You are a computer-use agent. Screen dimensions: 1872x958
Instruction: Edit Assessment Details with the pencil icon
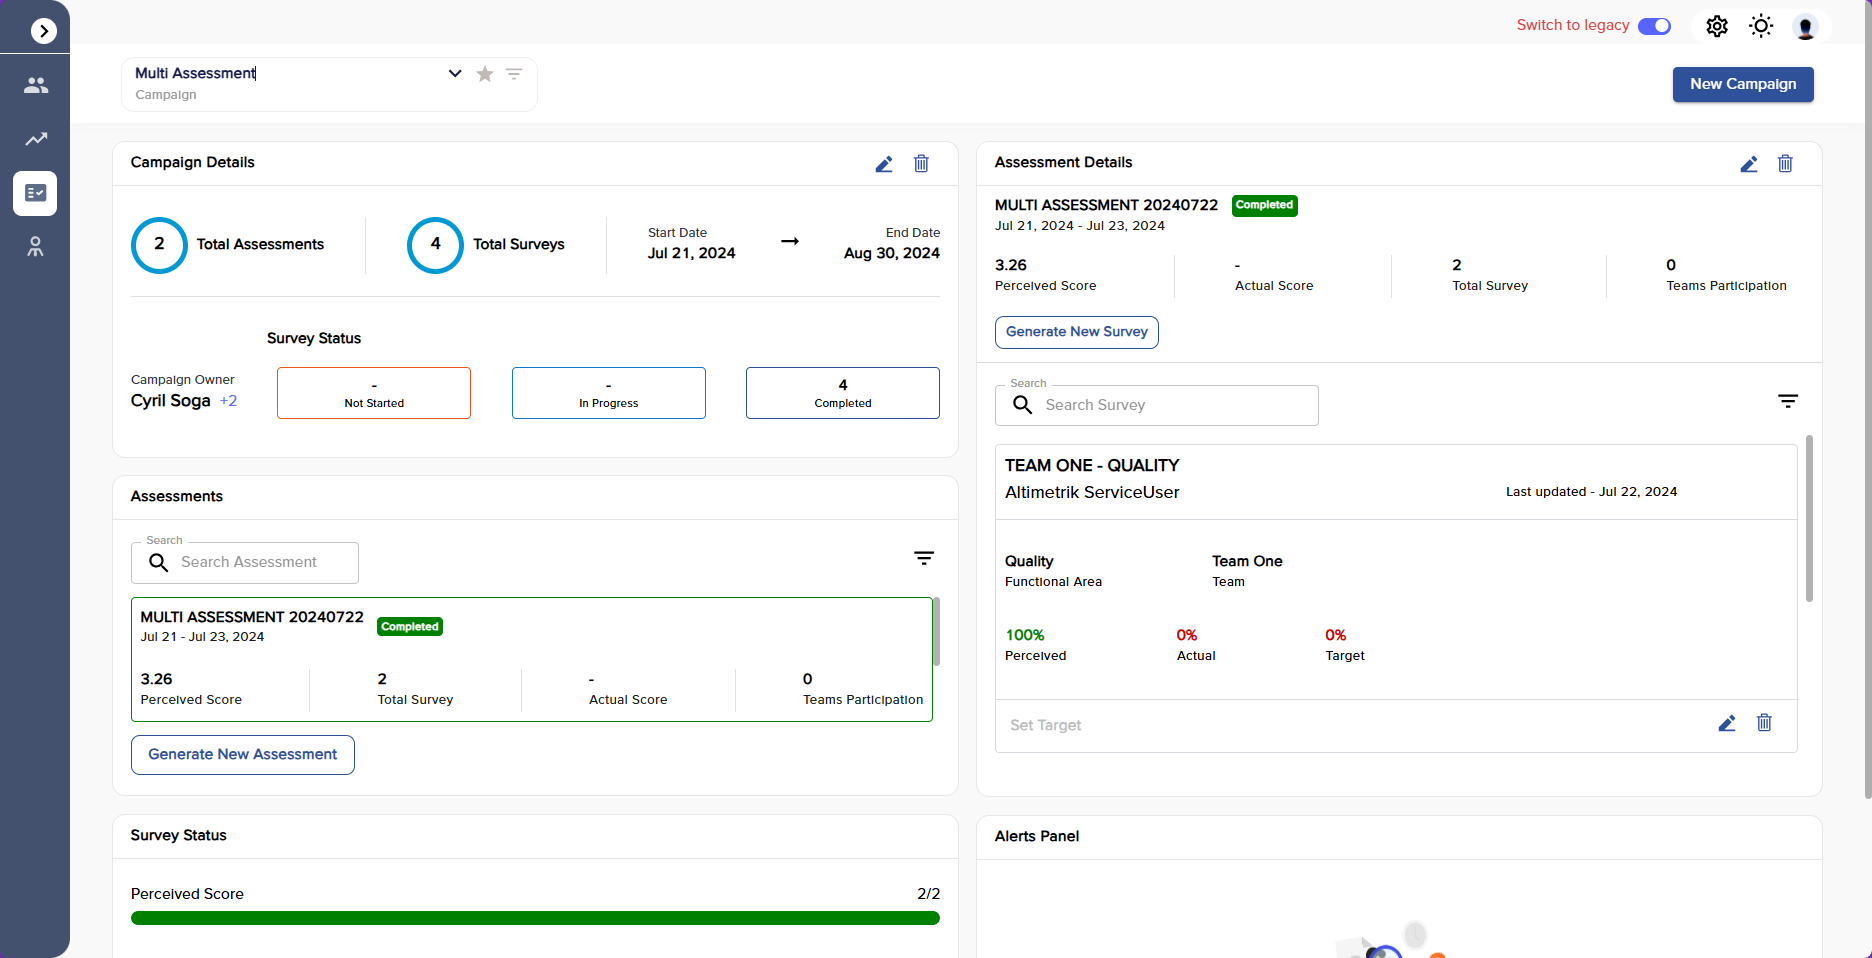click(1749, 164)
